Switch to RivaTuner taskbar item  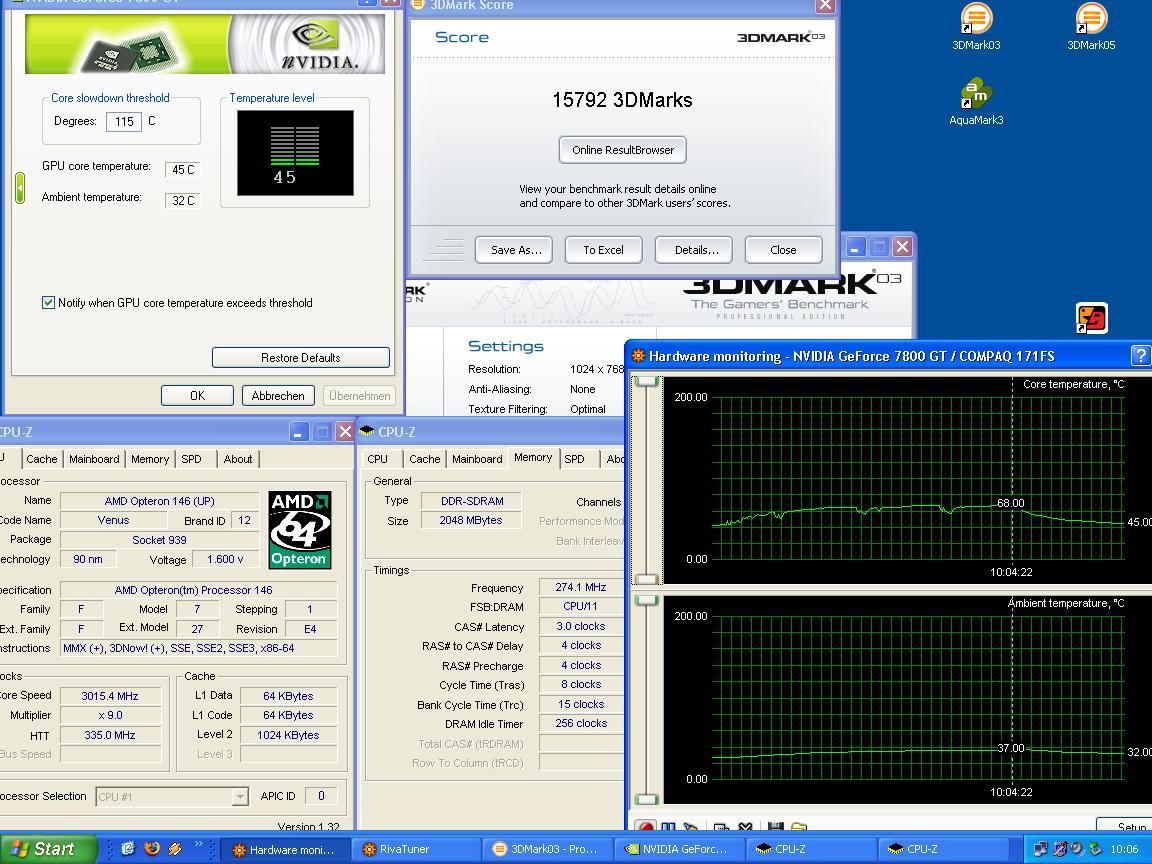click(x=415, y=849)
